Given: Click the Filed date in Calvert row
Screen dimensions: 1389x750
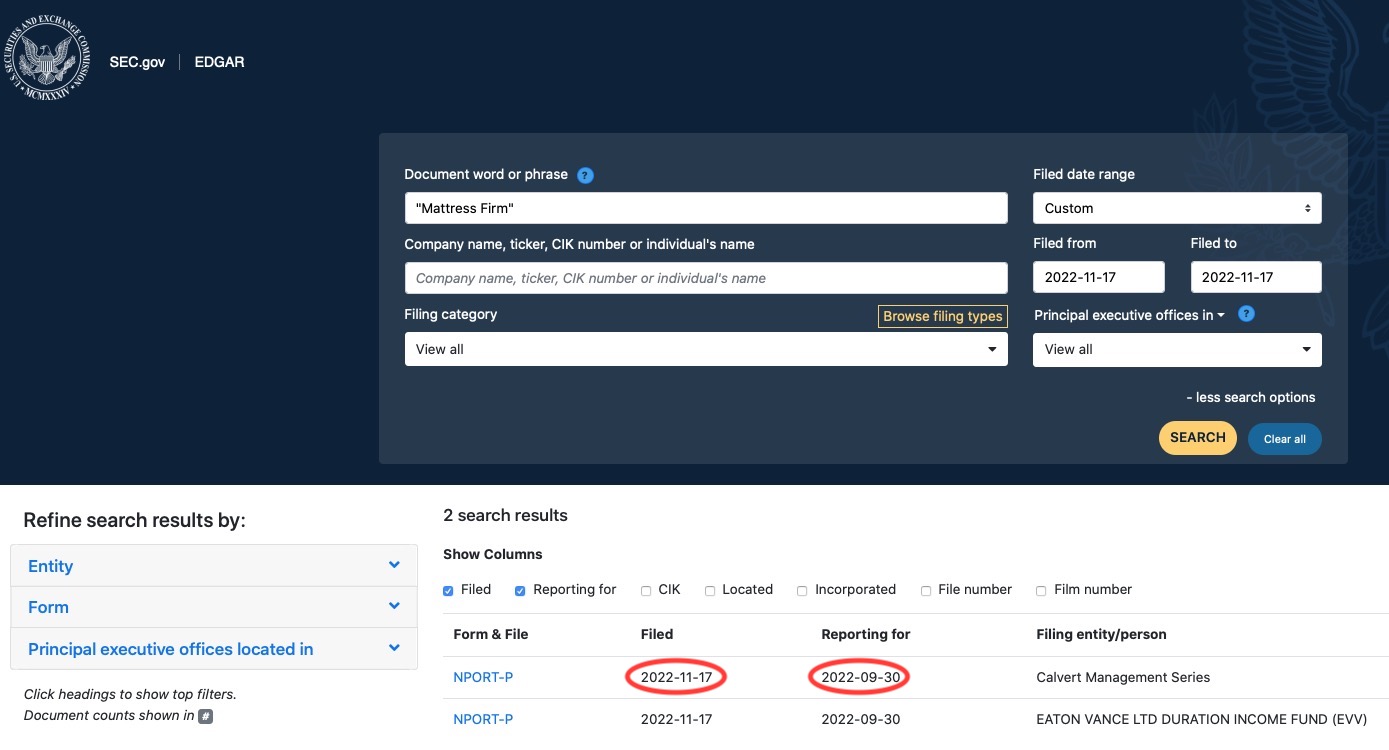Looking at the screenshot, I should click(x=677, y=677).
